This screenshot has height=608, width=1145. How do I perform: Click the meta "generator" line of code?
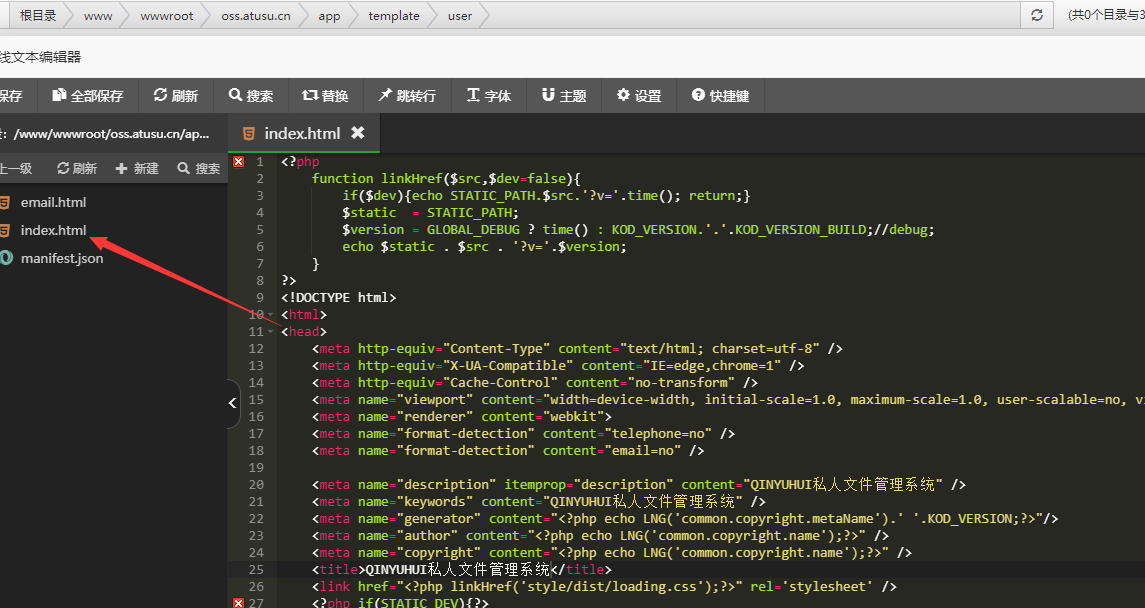(x=685, y=518)
